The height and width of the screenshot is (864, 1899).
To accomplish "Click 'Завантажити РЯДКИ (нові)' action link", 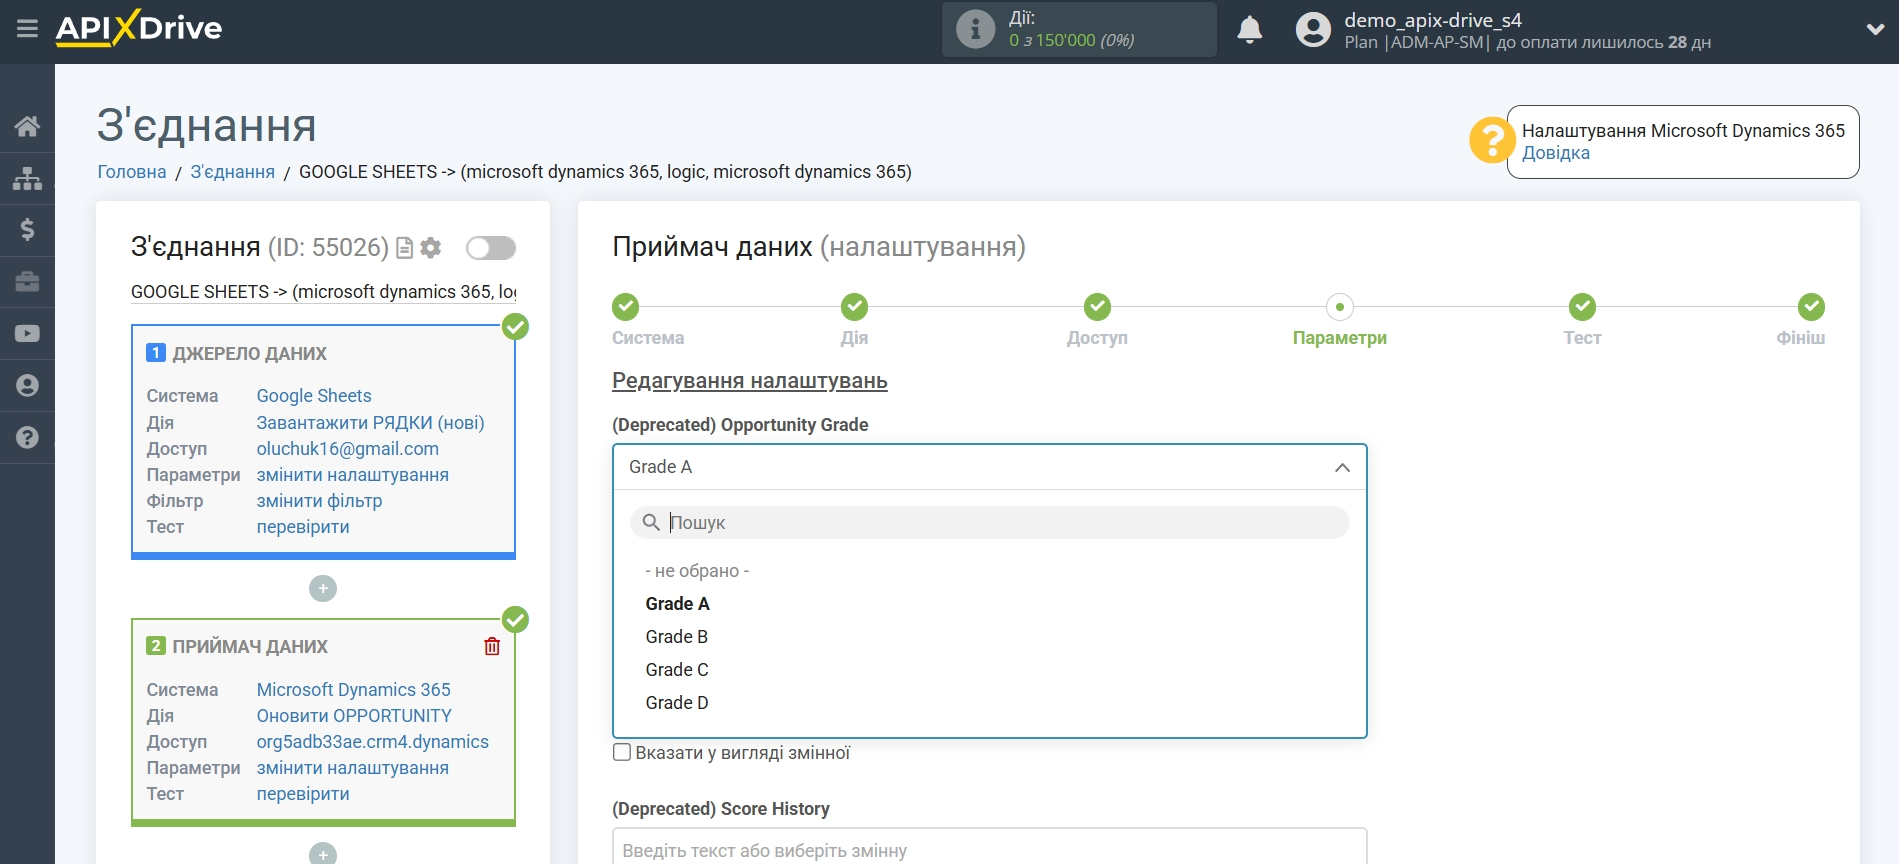I will coord(371,423).
